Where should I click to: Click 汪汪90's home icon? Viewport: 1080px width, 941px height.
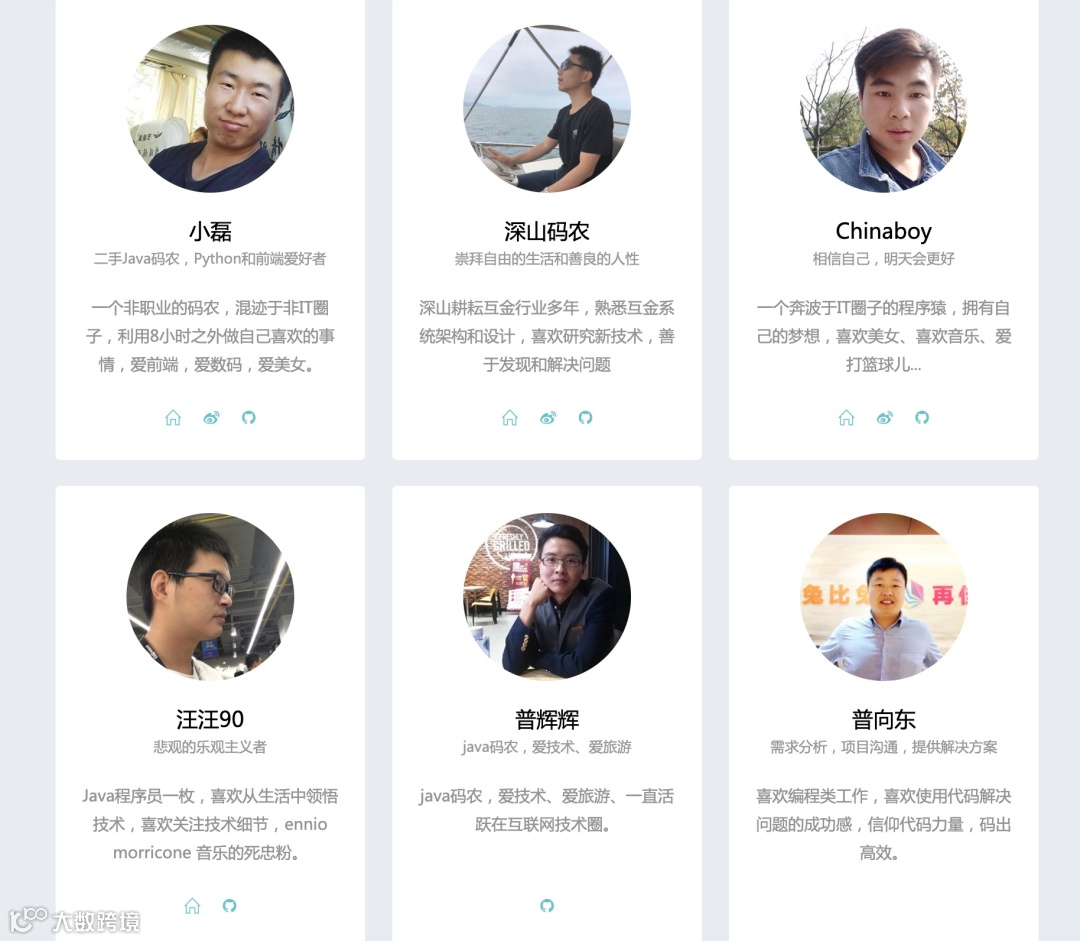pyautogui.click(x=192, y=906)
